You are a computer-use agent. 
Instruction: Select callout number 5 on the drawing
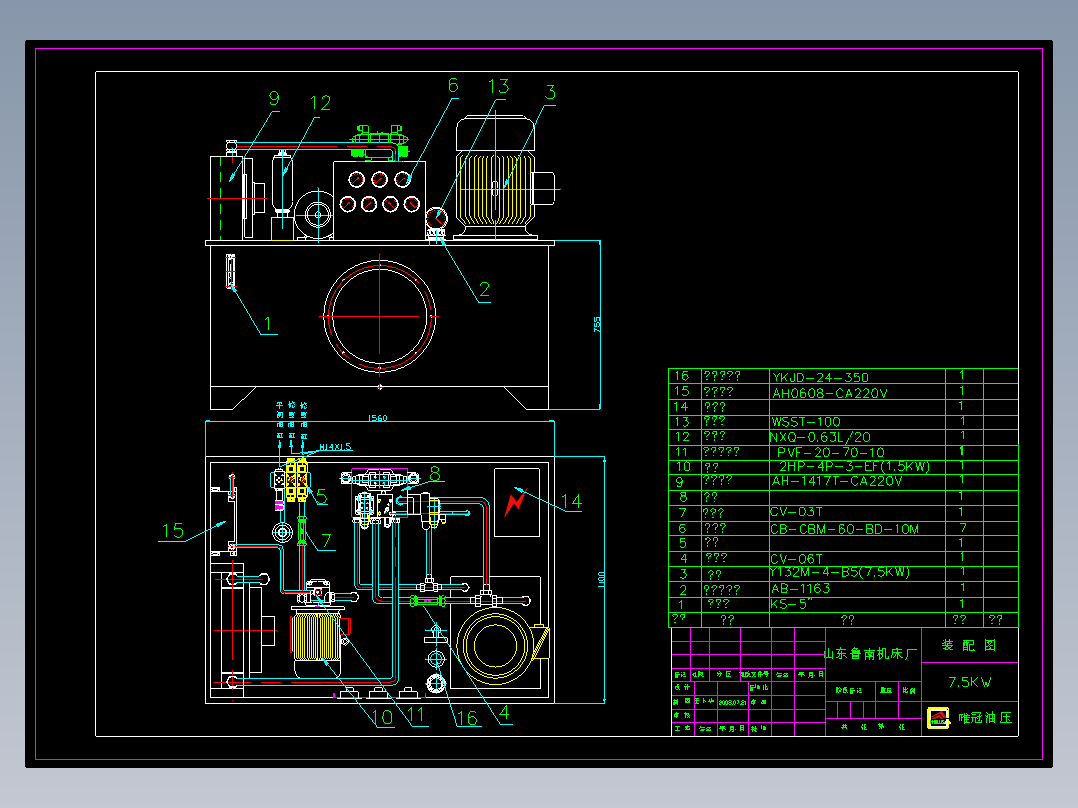tap(322, 496)
